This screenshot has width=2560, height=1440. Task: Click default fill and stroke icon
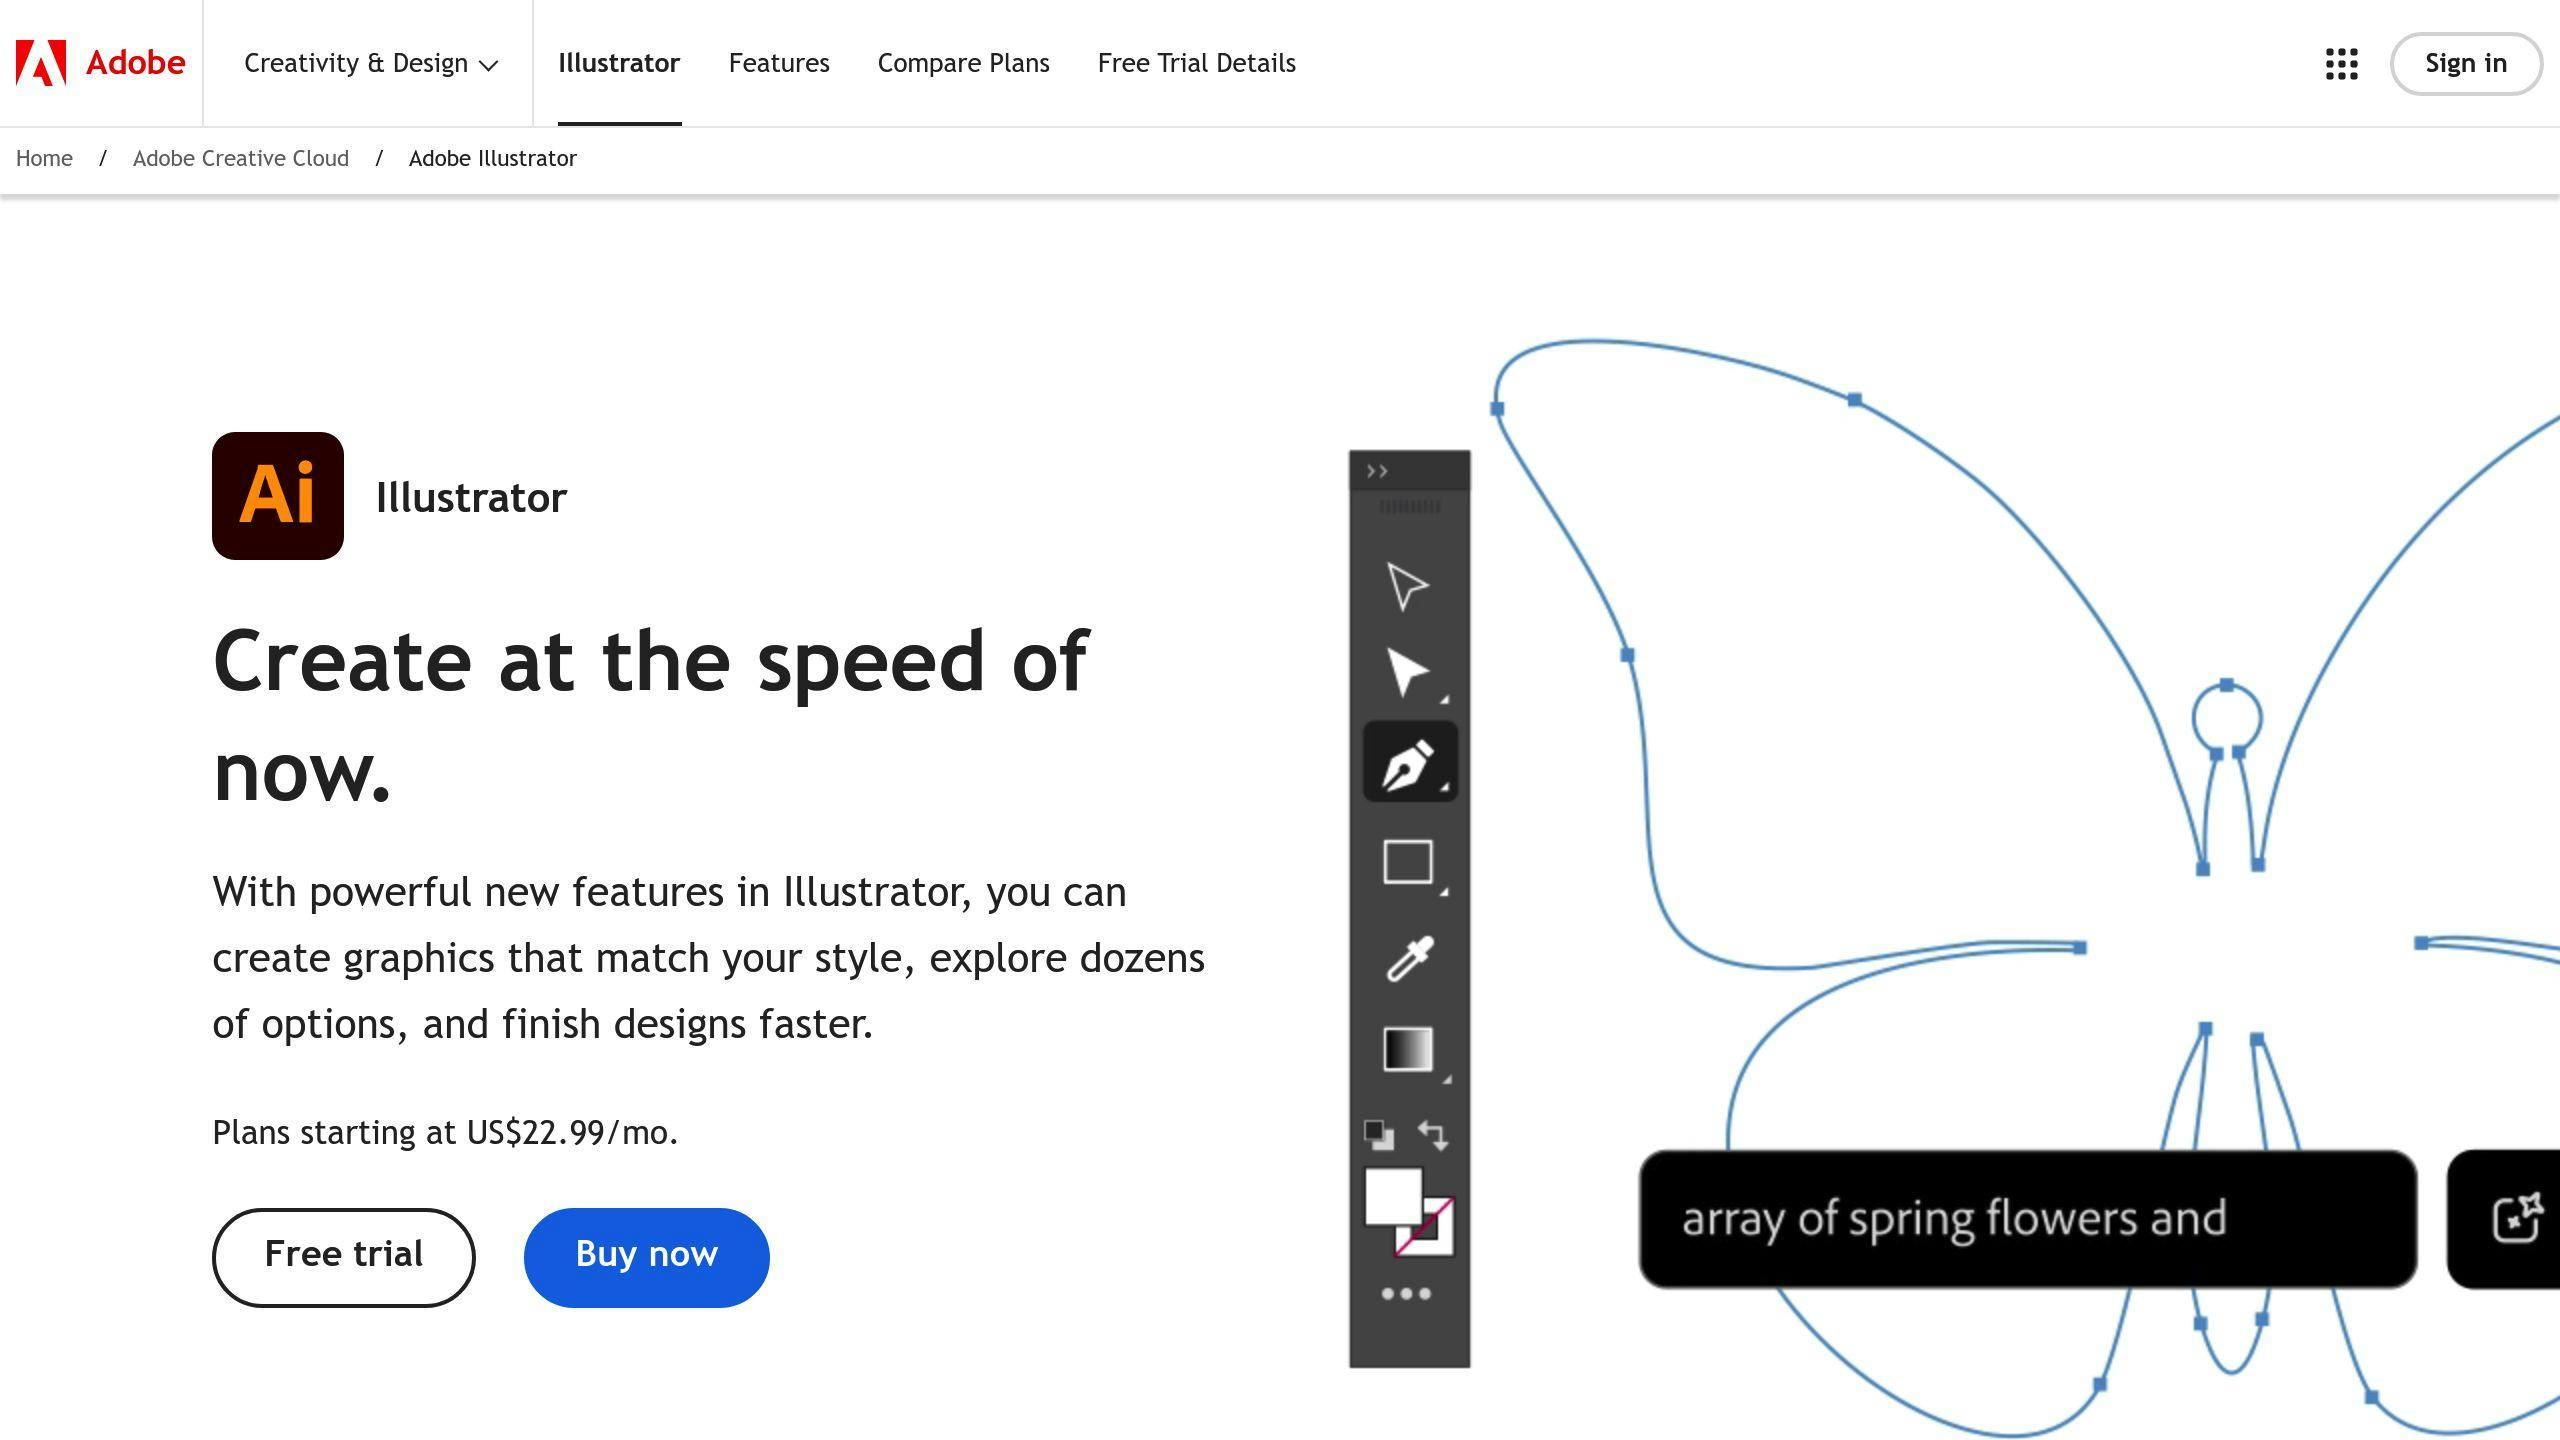pyautogui.click(x=1379, y=1135)
